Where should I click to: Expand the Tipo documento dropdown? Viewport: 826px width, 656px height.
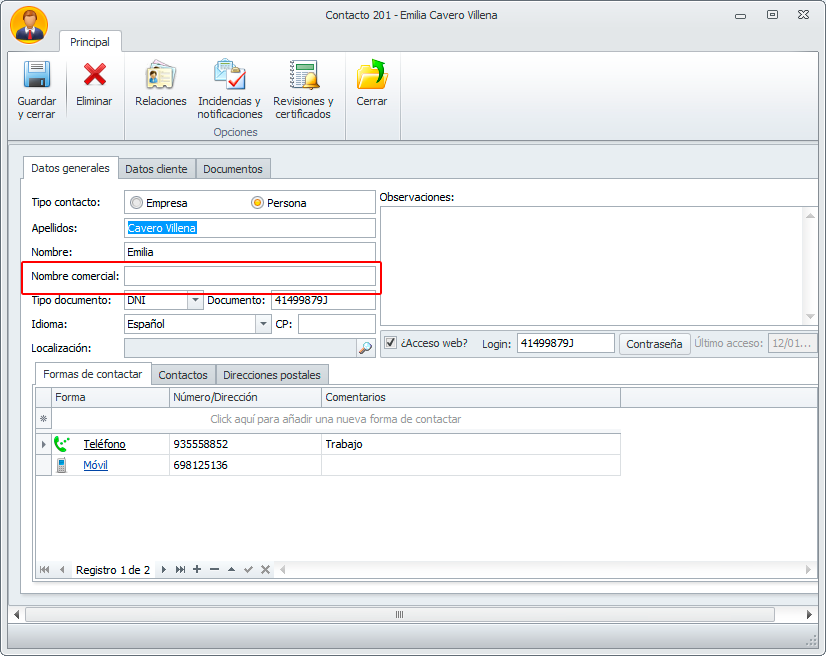195,300
